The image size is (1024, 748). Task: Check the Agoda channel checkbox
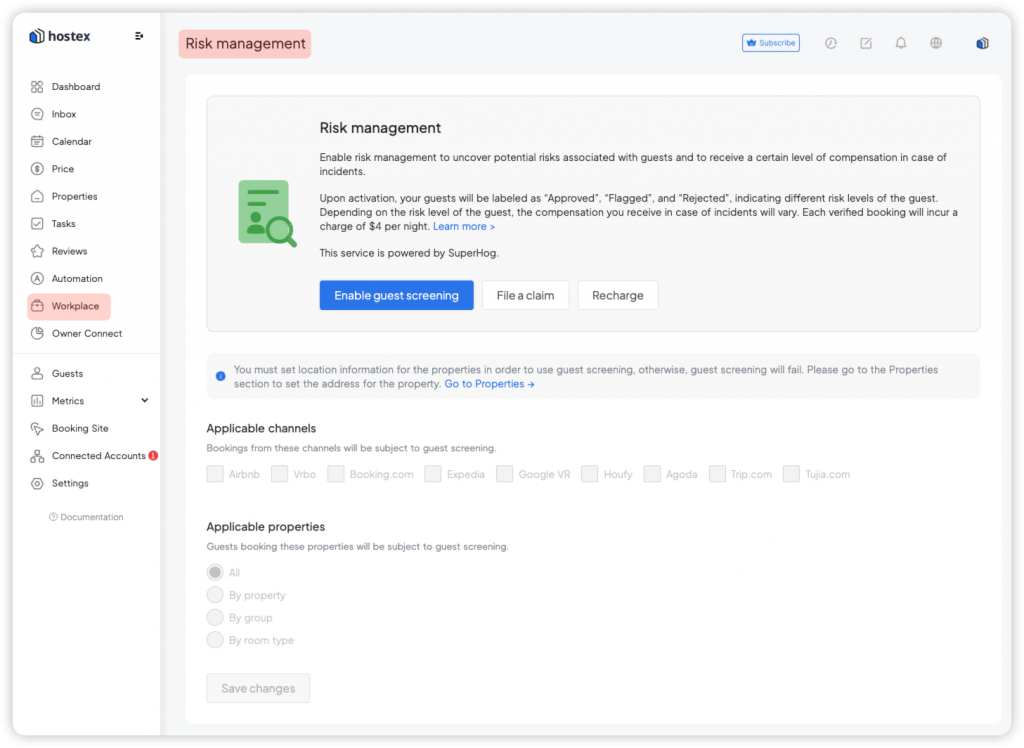click(652, 474)
